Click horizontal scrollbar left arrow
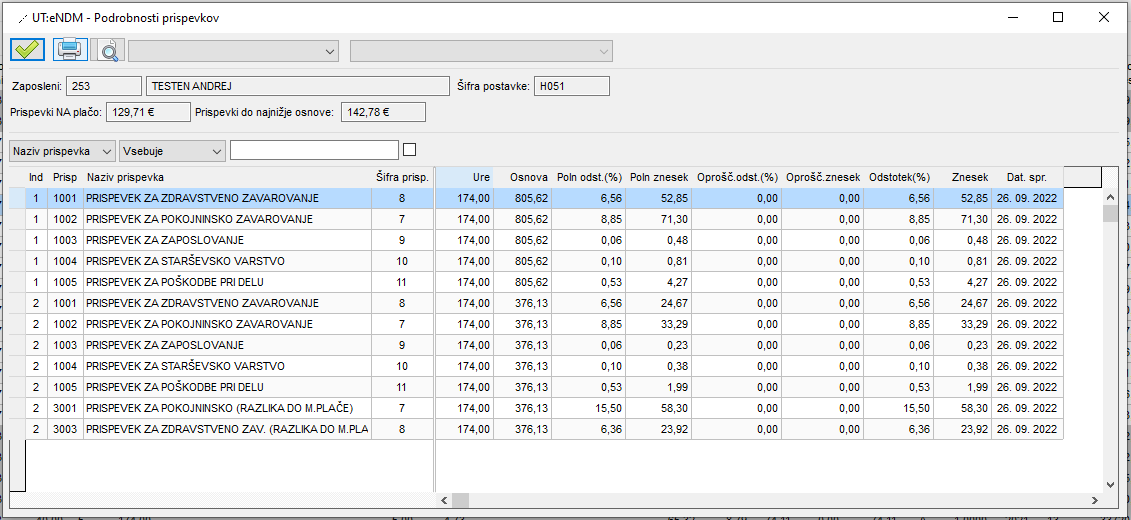Image resolution: width=1131 pixels, height=520 pixels. pyautogui.click(x=445, y=500)
